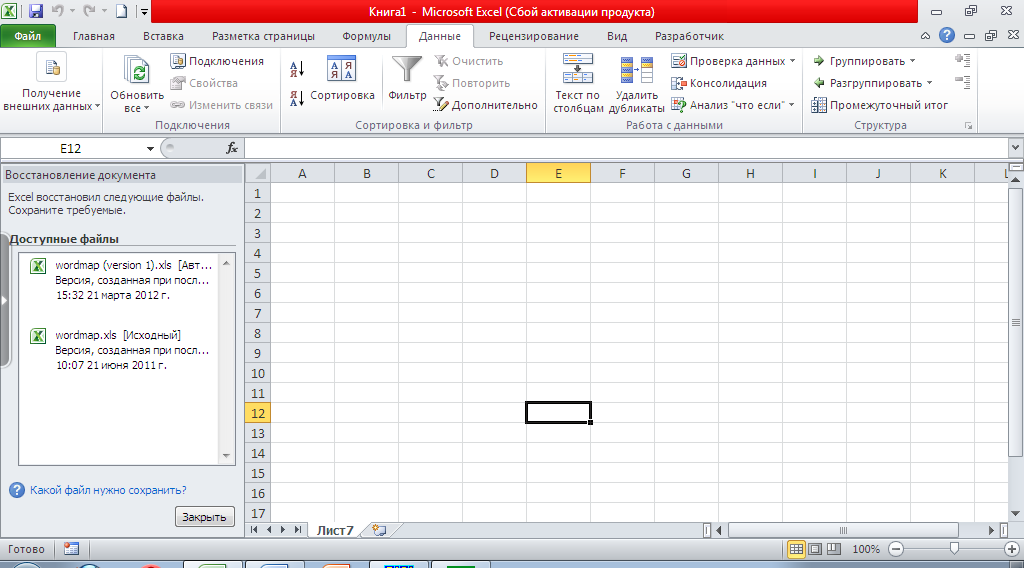Image resolution: width=1024 pixels, height=568 pixels.
Task: Open Текст по столбцам wizard
Action: 578,84
